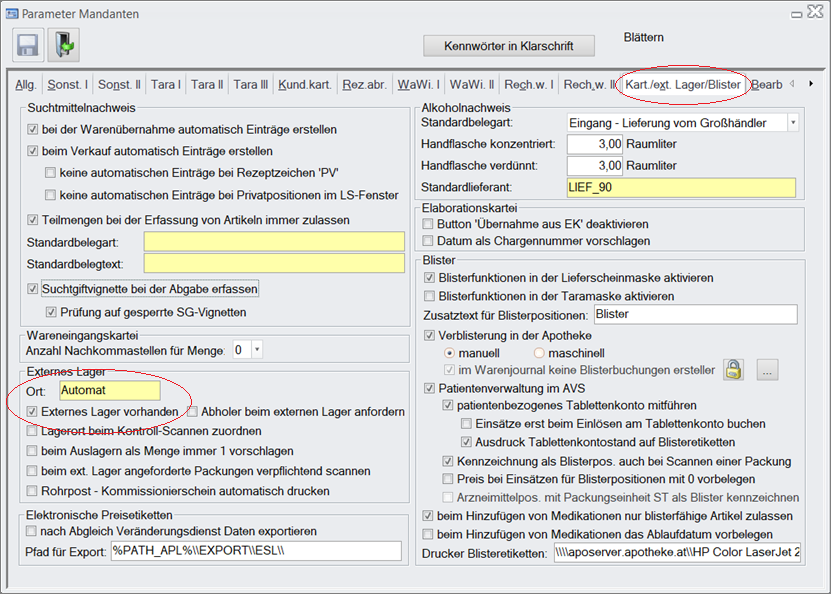The width and height of the screenshot is (831, 594).
Task: Click the Blättern label
Action: [643, 38]
